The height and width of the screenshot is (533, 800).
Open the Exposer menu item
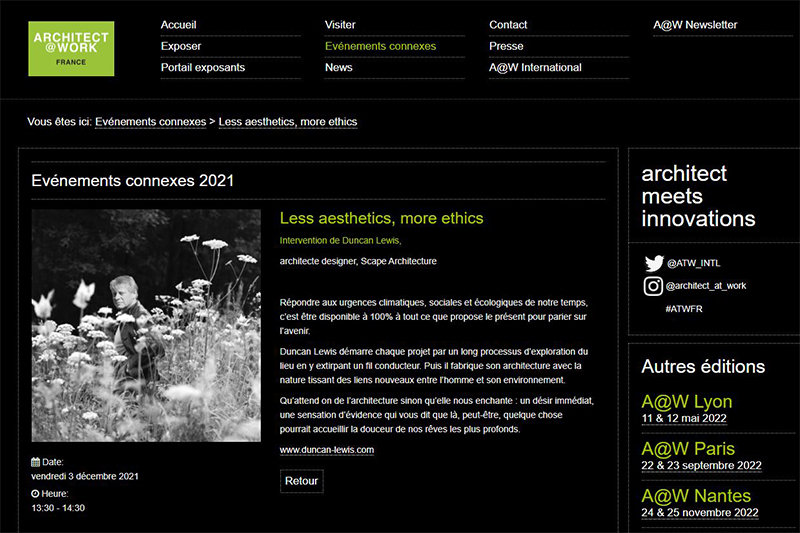pos(181,46)
